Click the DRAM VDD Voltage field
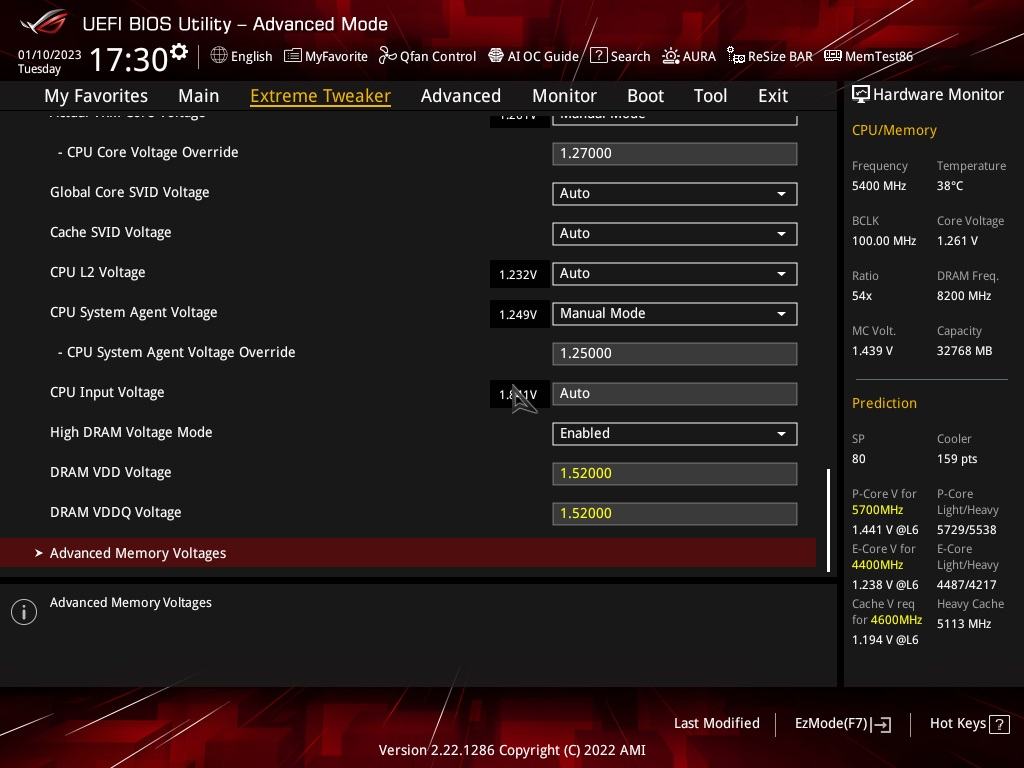The width and height of the screenshot is (1024, 768). point(675,474)
